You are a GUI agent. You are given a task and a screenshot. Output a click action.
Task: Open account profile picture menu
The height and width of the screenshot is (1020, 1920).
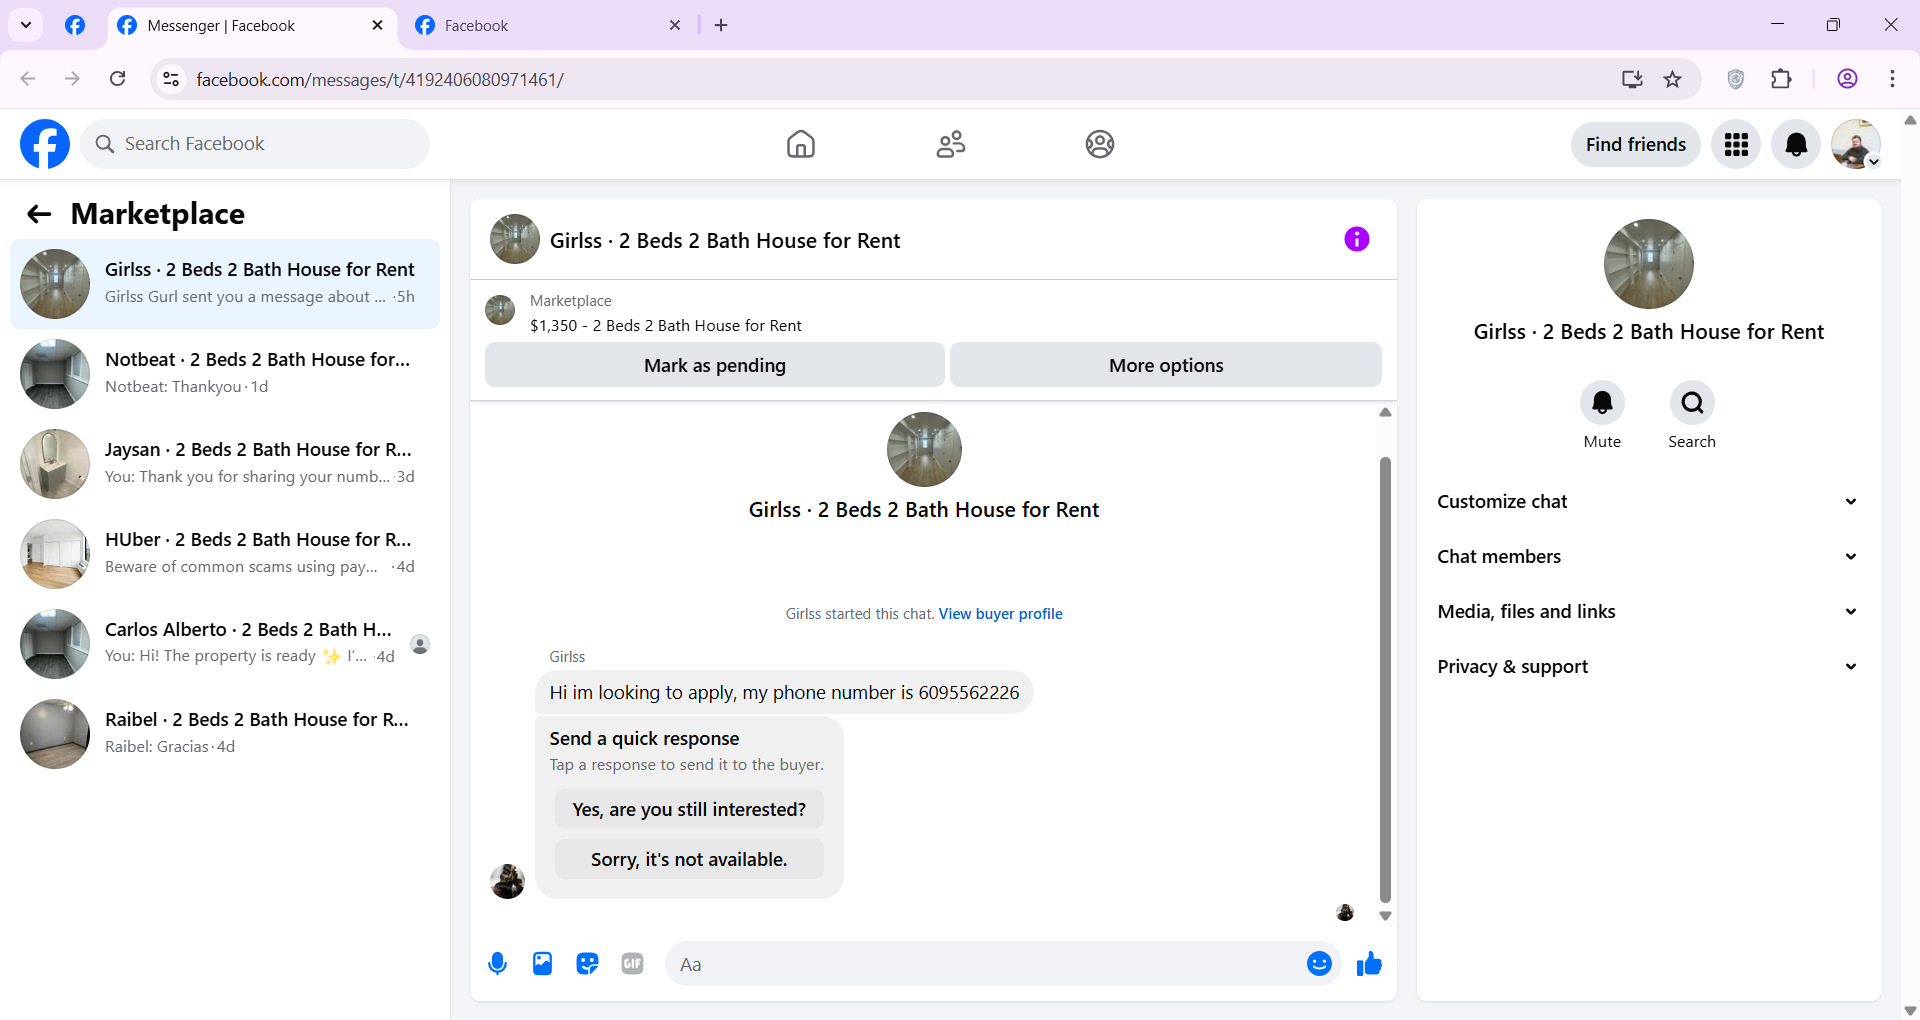(x=1856, y=145)
